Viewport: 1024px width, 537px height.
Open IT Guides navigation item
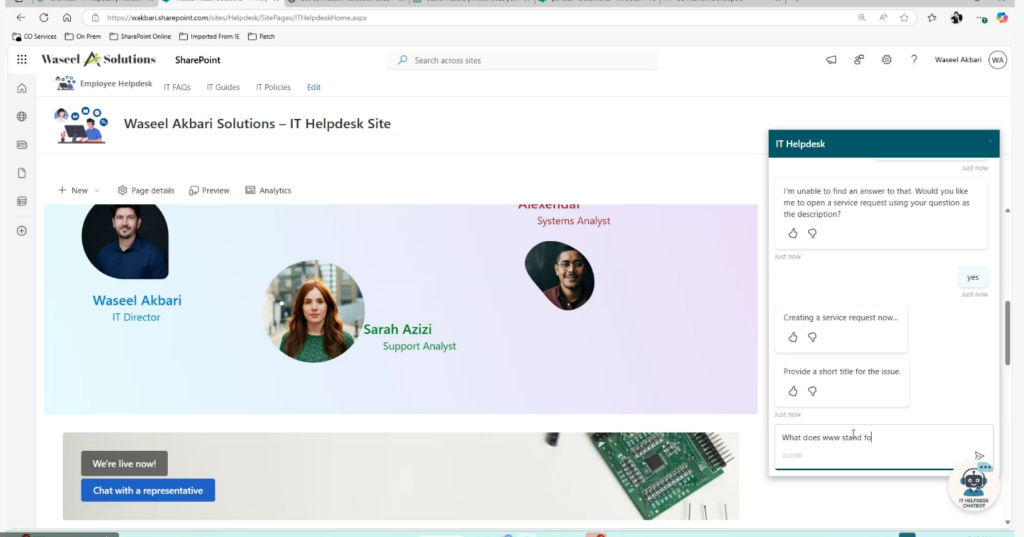223,87
